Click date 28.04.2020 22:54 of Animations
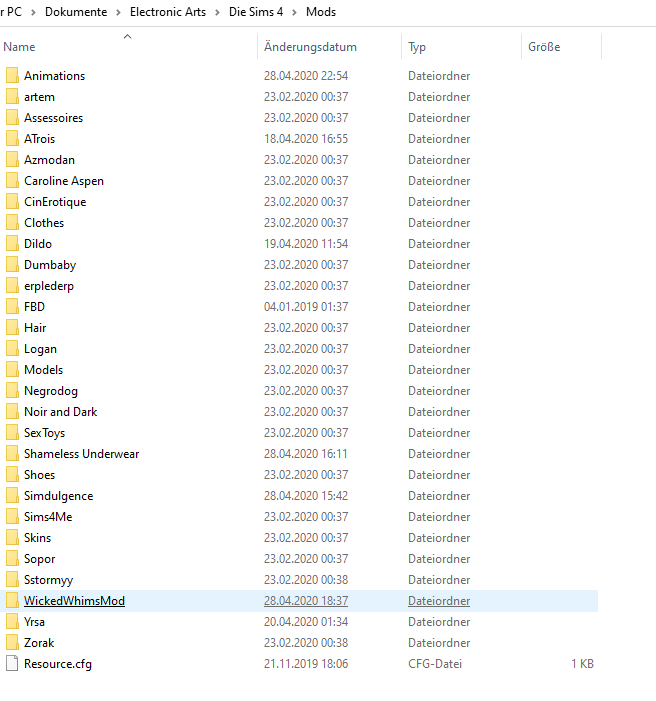656x701 pixels. [x=306, y=76]
